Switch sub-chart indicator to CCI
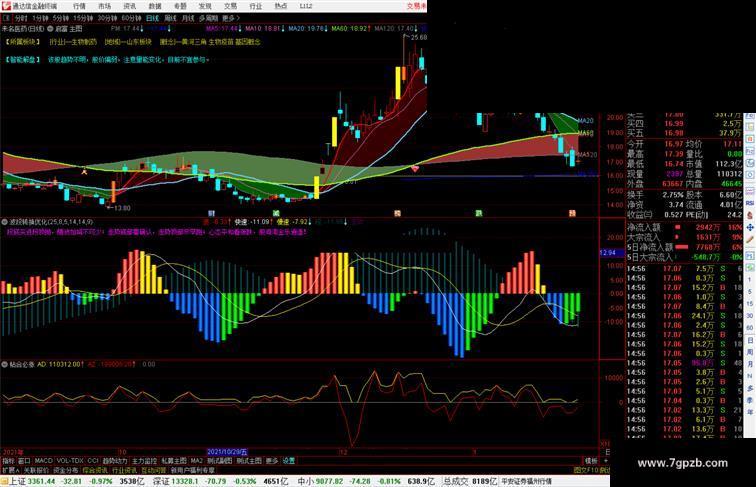 (93, 461)
